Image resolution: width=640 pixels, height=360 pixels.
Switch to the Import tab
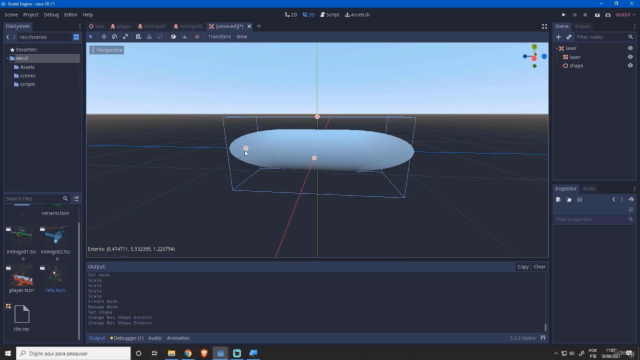[x=583, y=26]
